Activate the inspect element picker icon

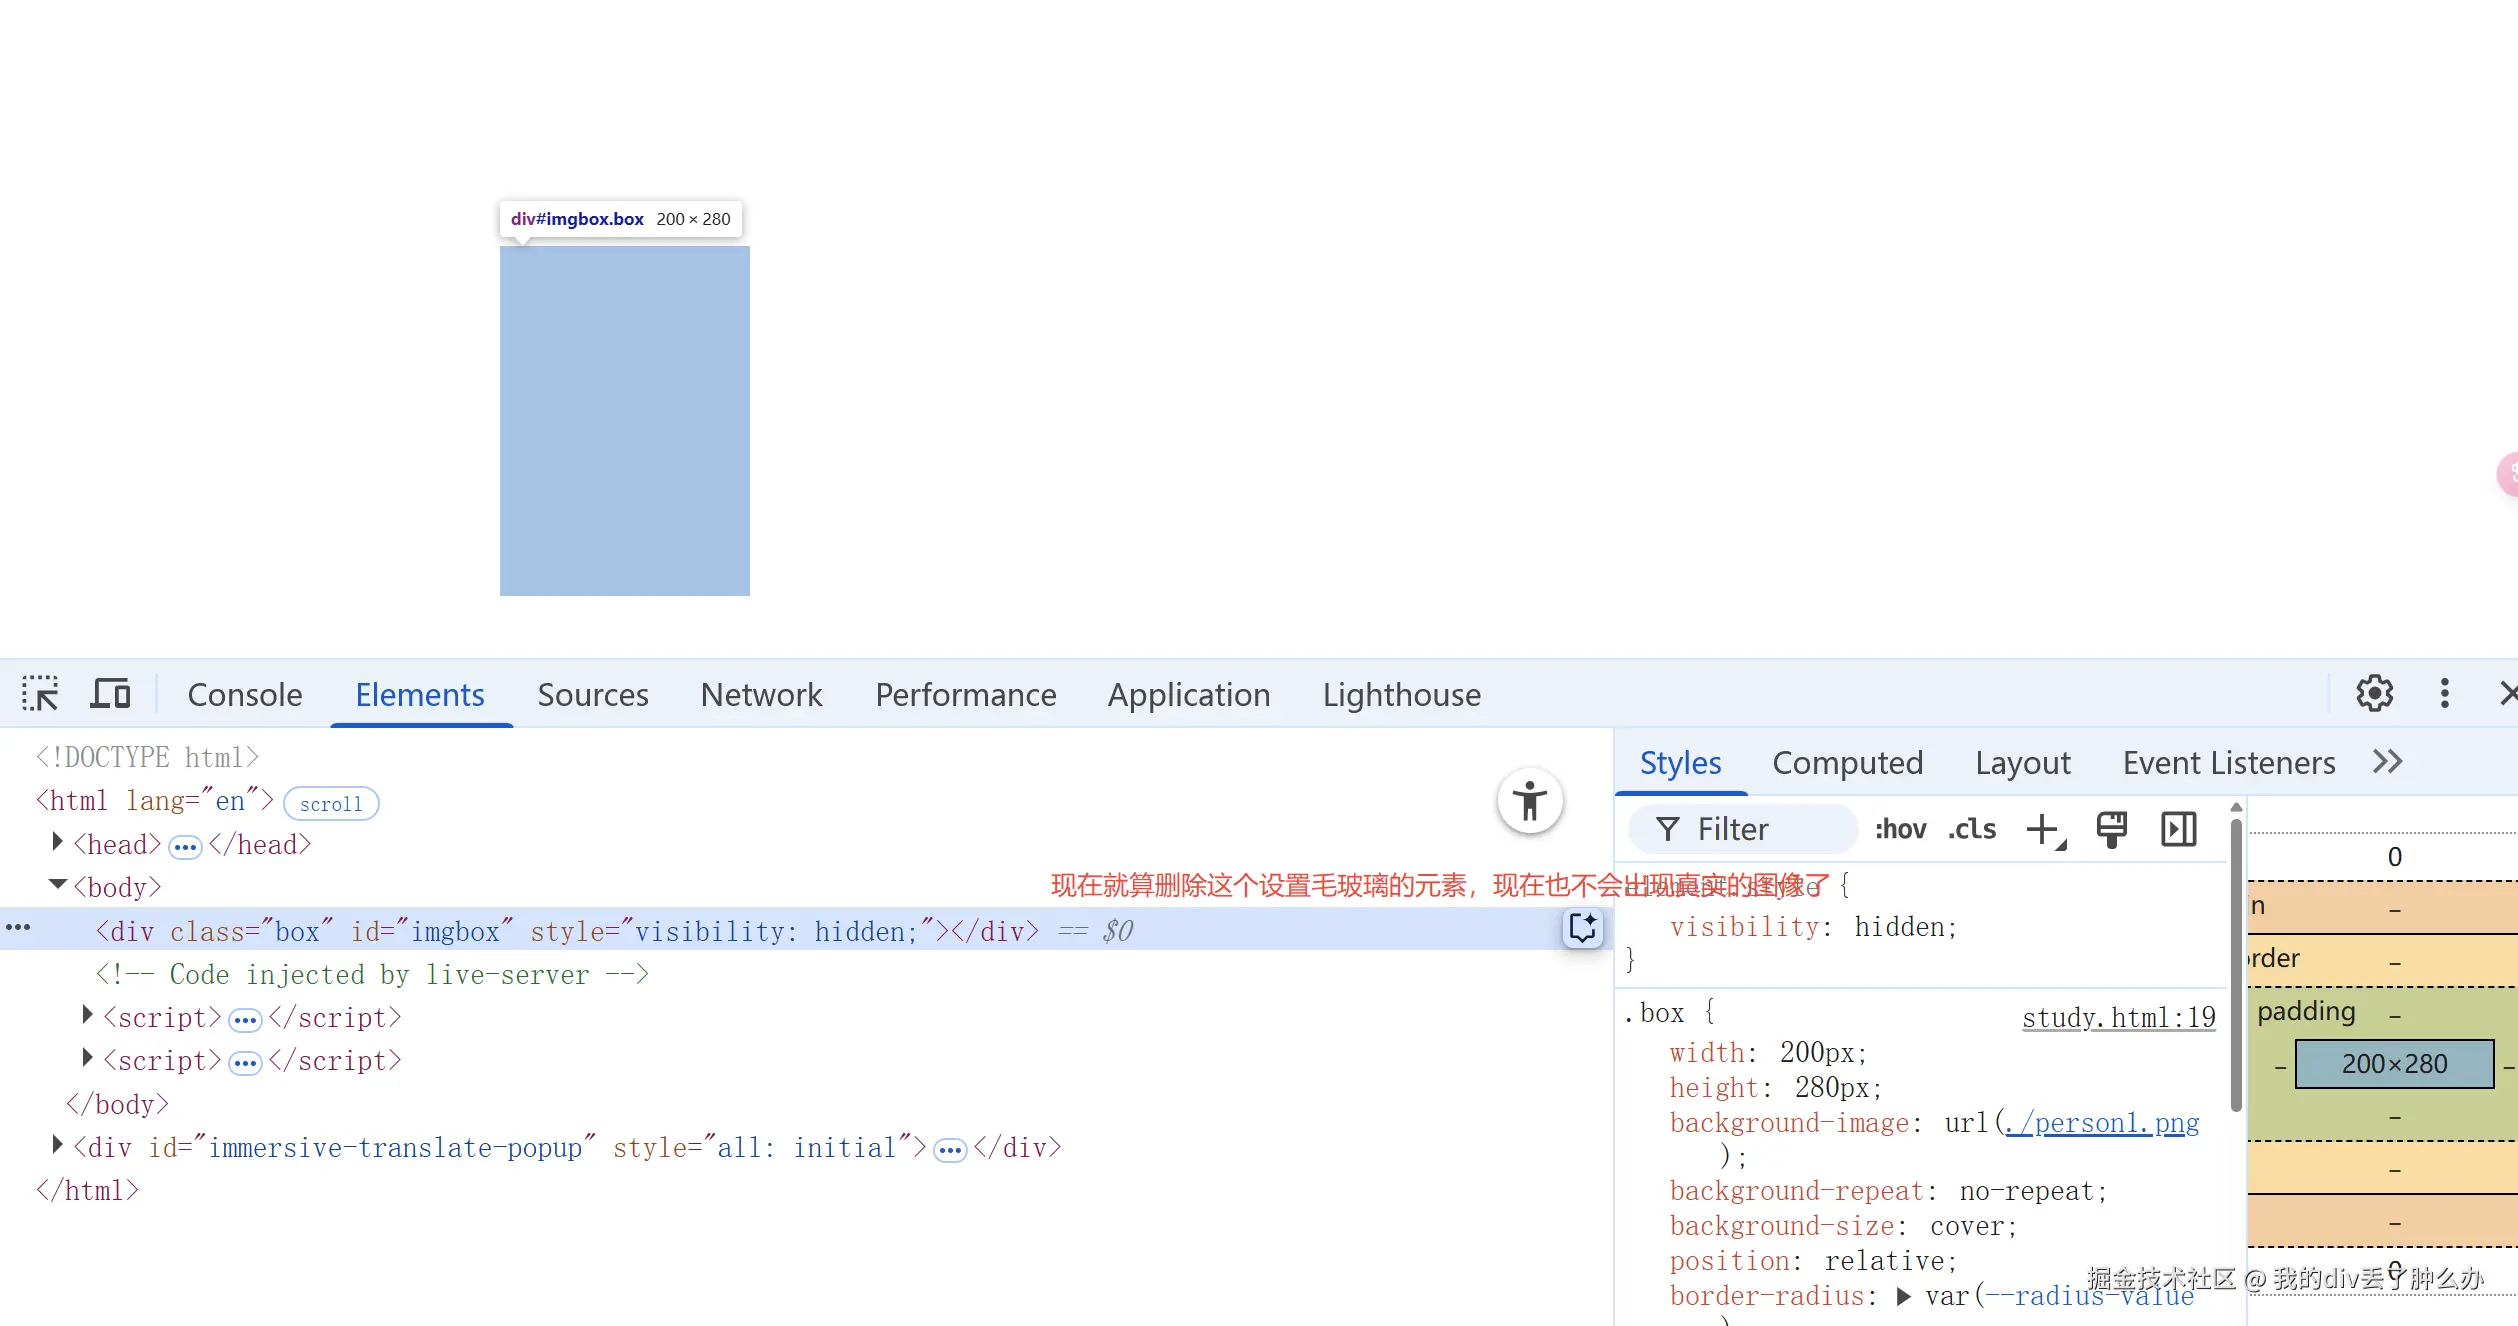pos(40,693)
